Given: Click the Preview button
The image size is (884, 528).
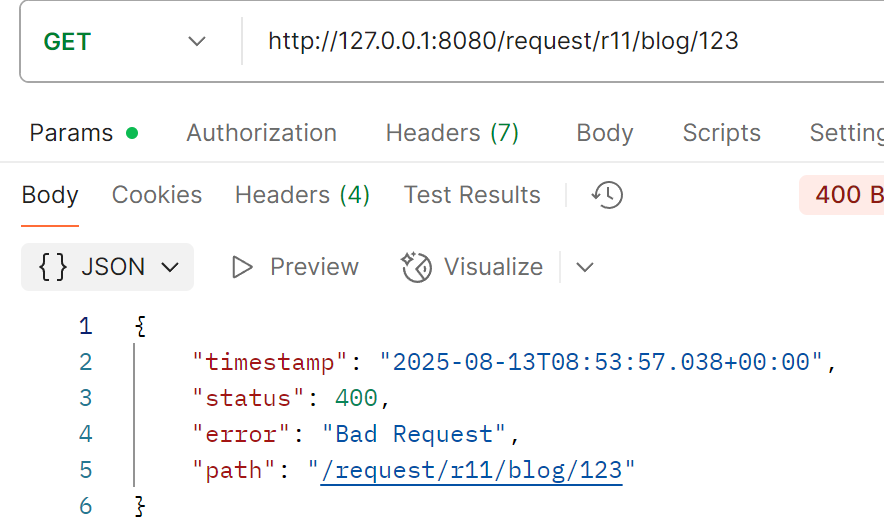Looking at the screenshot, I should pyautogui.click(x=295, y=267).
